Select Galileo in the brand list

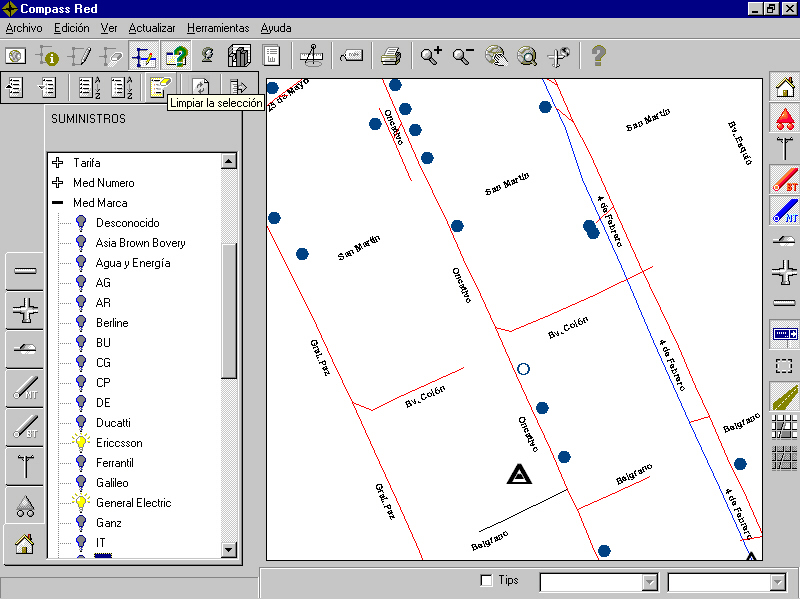[112, 483]
